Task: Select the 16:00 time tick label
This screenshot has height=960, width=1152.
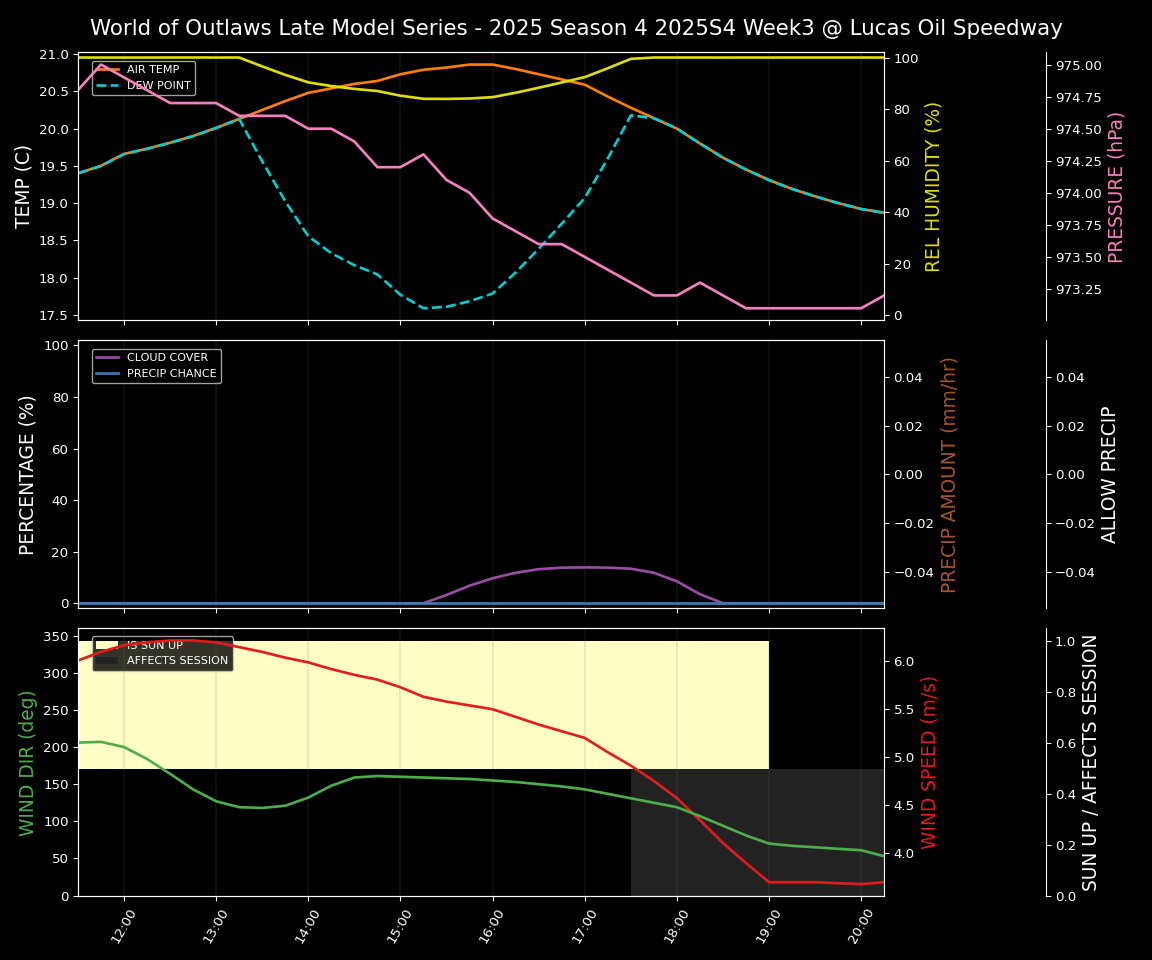Action: click(x=490, y=925)
